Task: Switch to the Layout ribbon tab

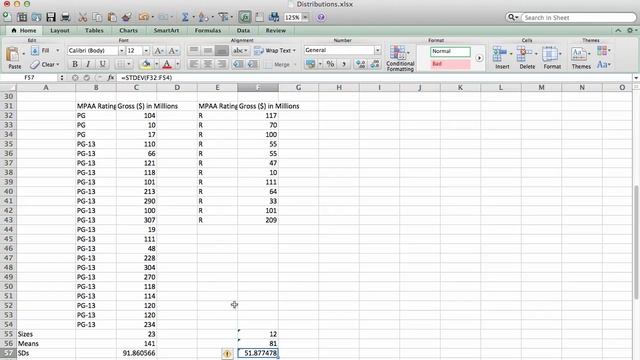Action: (x=60, y=31)
